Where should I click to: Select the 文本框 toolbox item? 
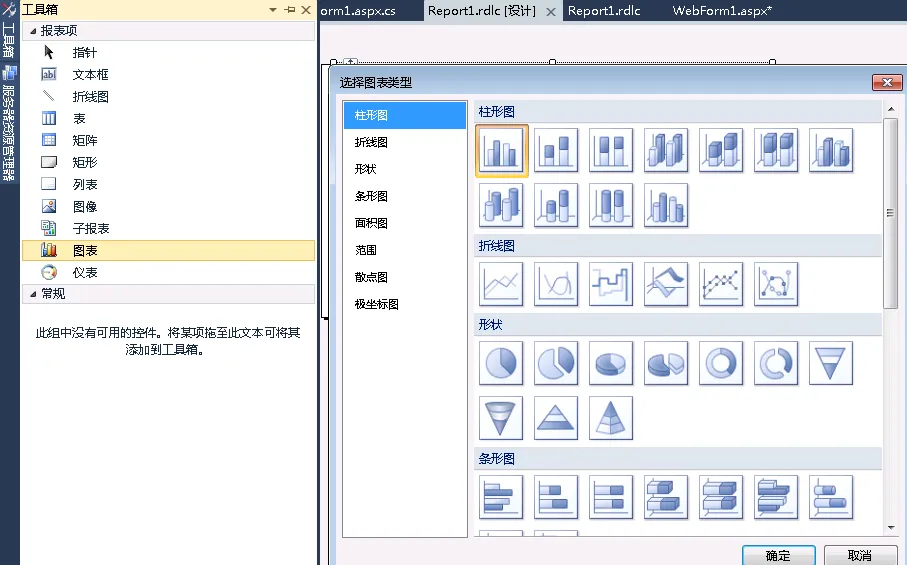168,75
